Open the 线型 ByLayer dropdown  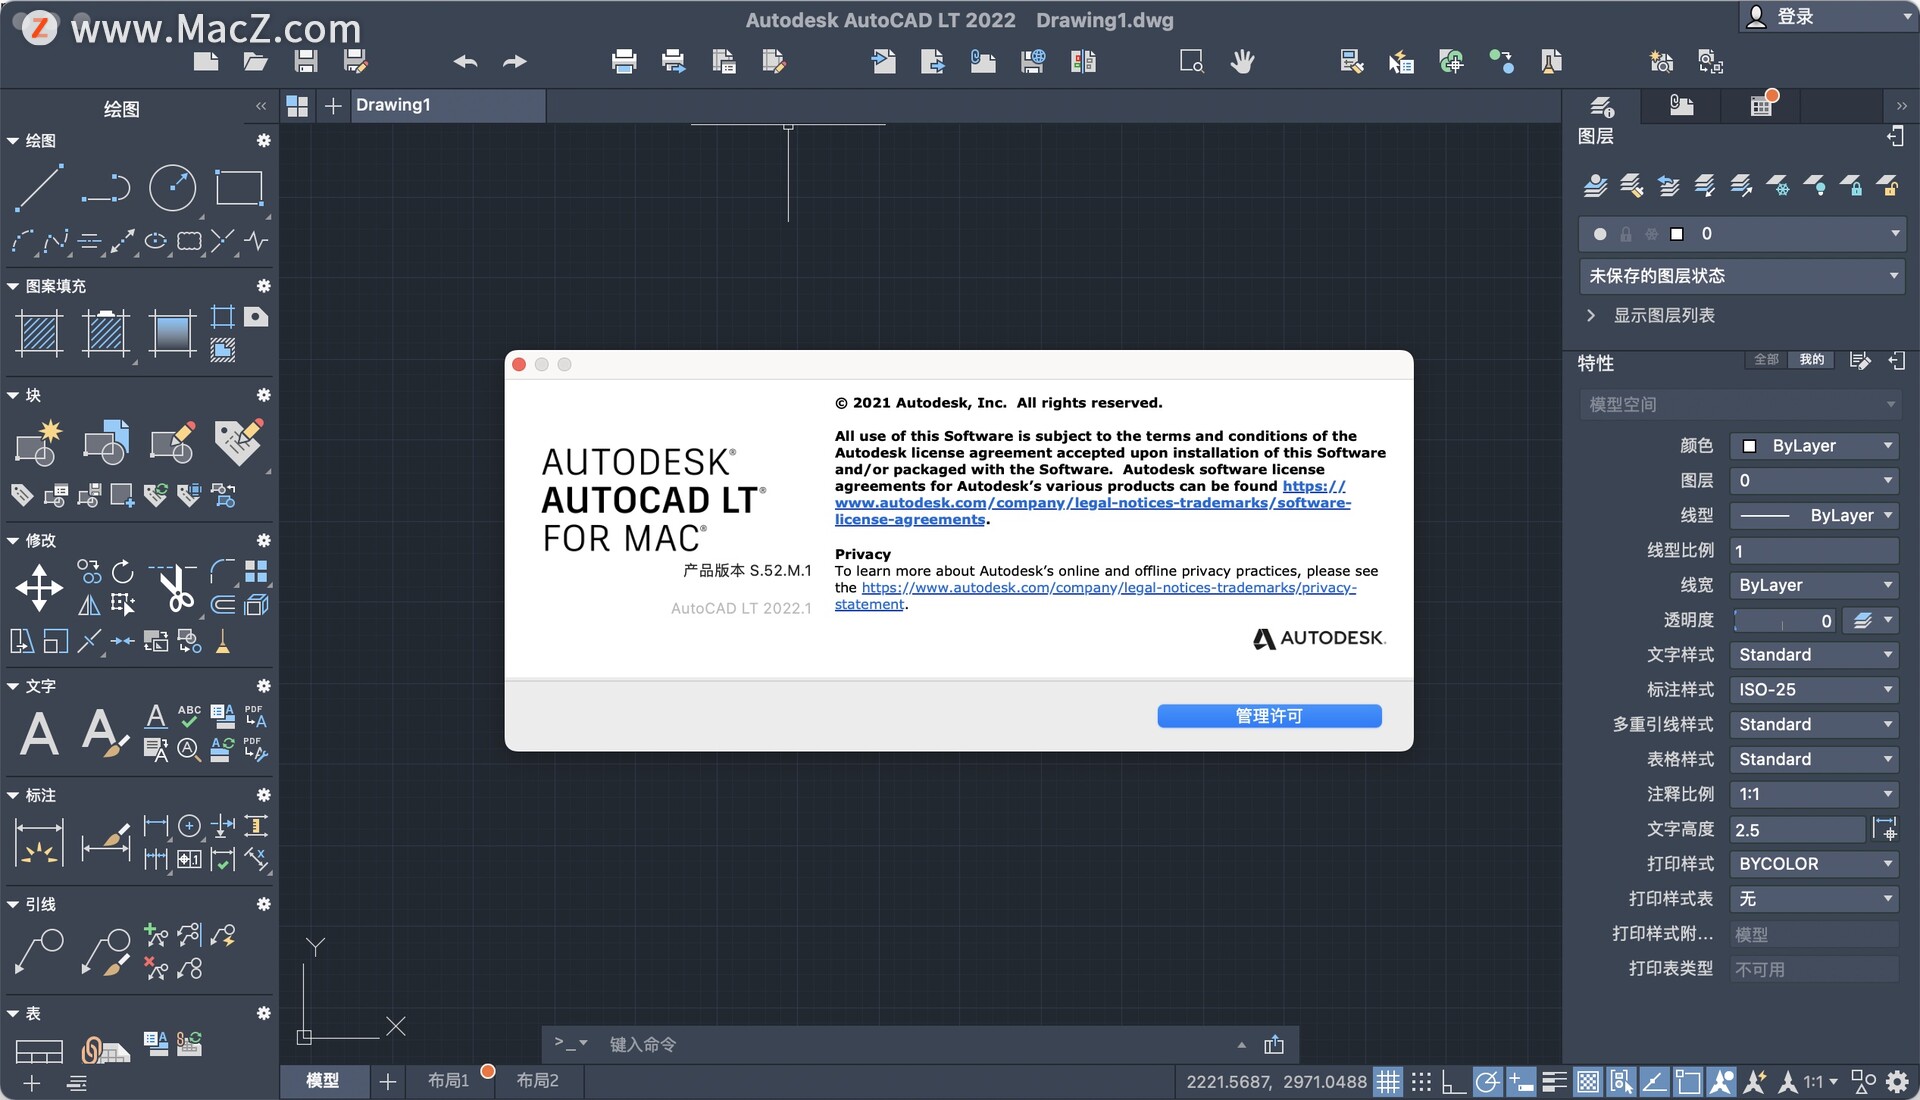click(1814, 516)
